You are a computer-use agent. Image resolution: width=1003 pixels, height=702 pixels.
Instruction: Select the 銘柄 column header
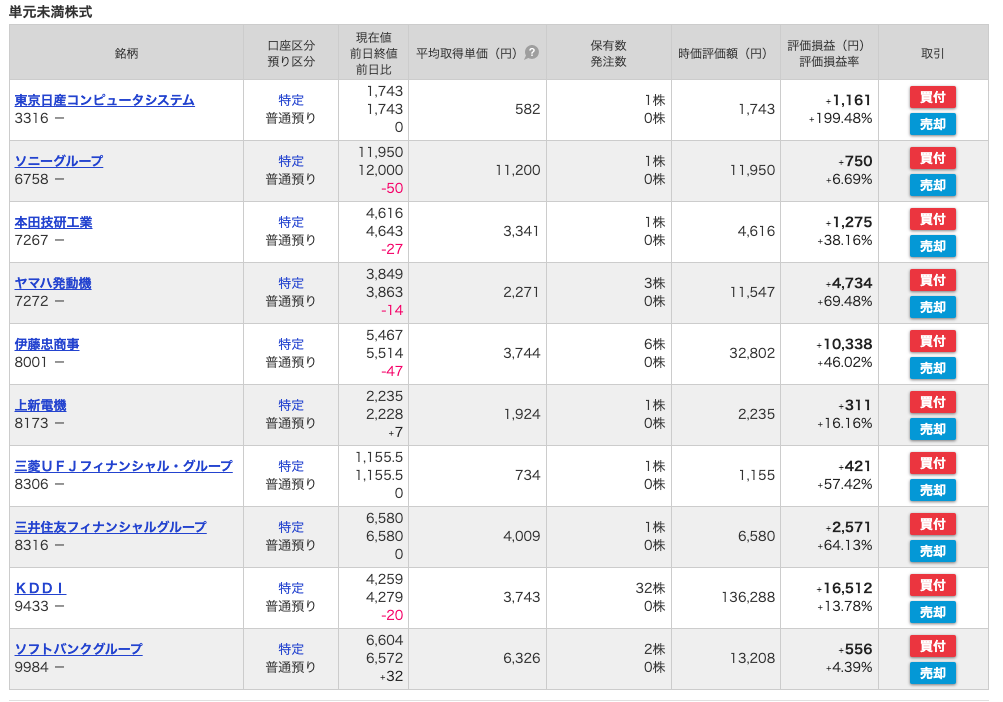point(126,52)
